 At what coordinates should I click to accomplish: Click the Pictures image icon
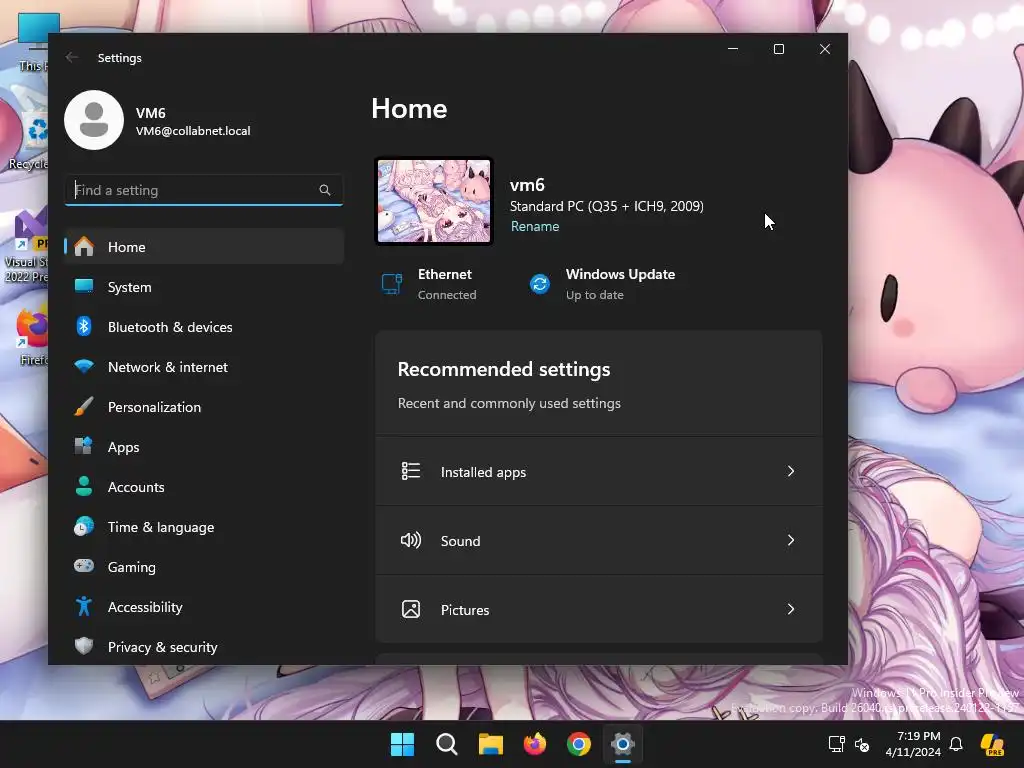[411, 609]
